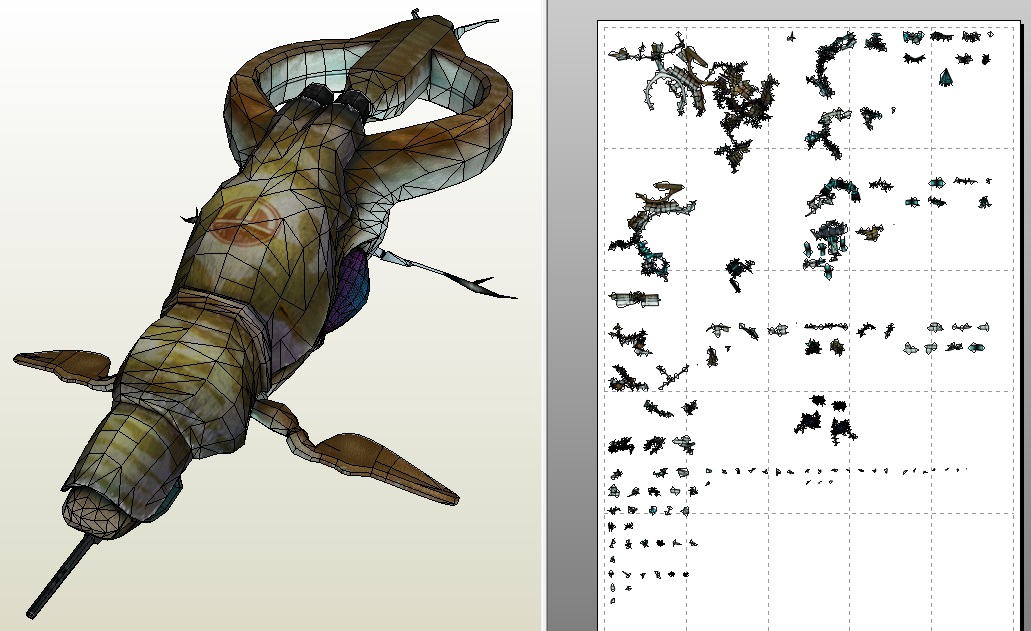Viewport: 1031px width, 631px height.
Task: Select the teal cone-shaped part in the 2D pattern
Action: 946,77
